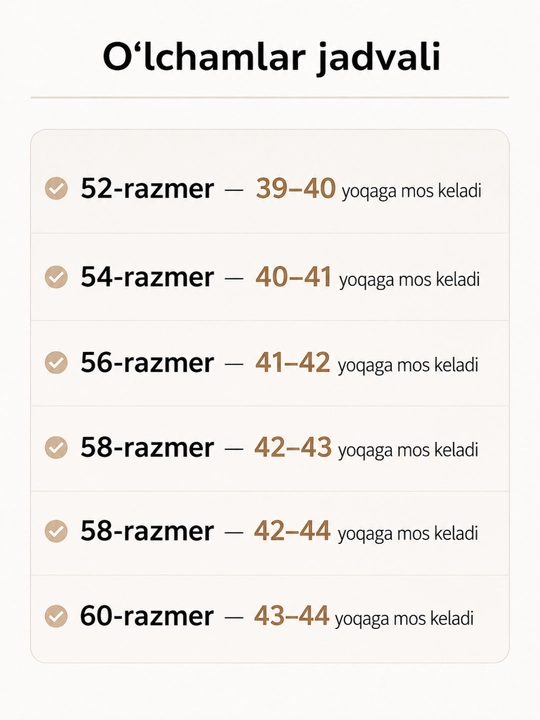
Task: Select the 54-razmer label
Action: pyautogui.click(x=147, y=277)
